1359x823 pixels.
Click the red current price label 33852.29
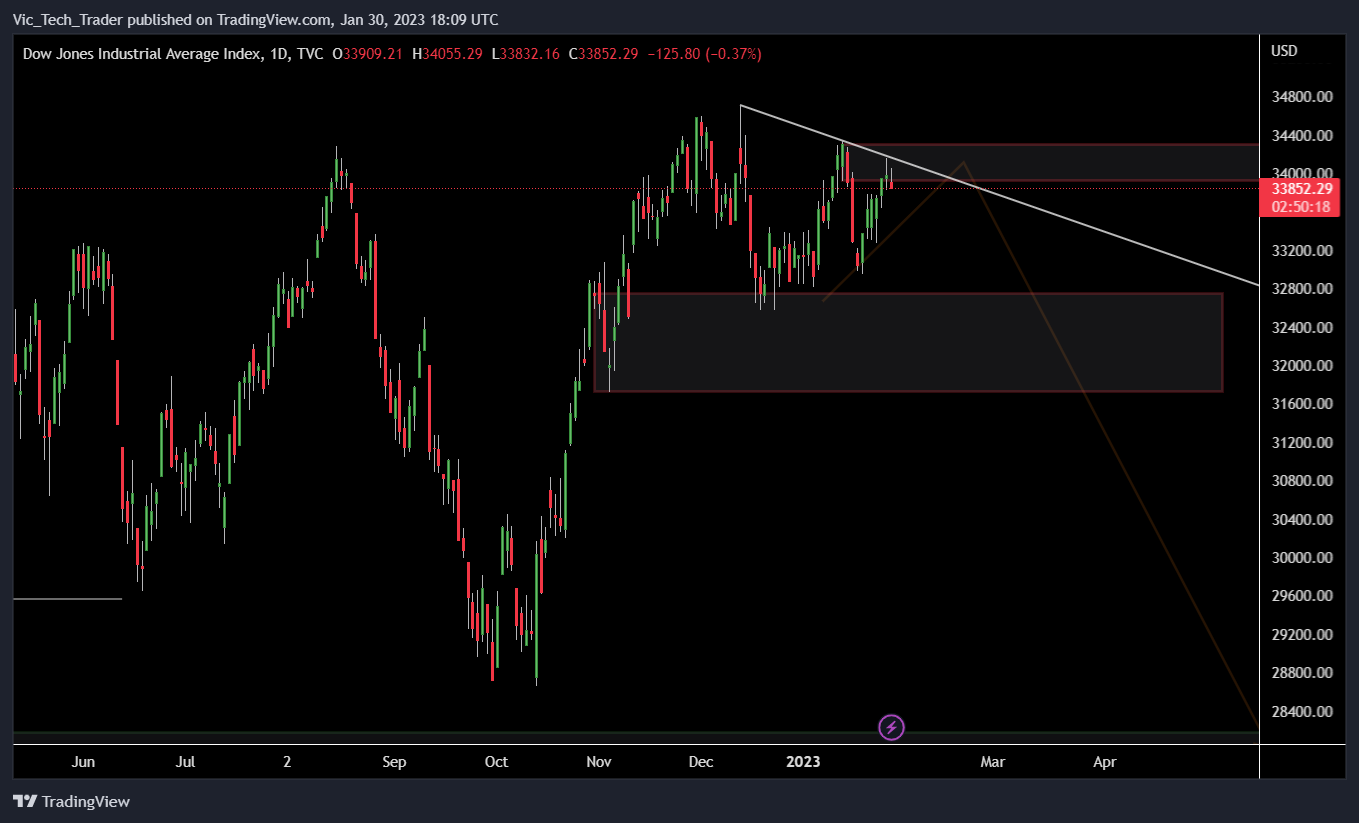tap(1302, 189)
